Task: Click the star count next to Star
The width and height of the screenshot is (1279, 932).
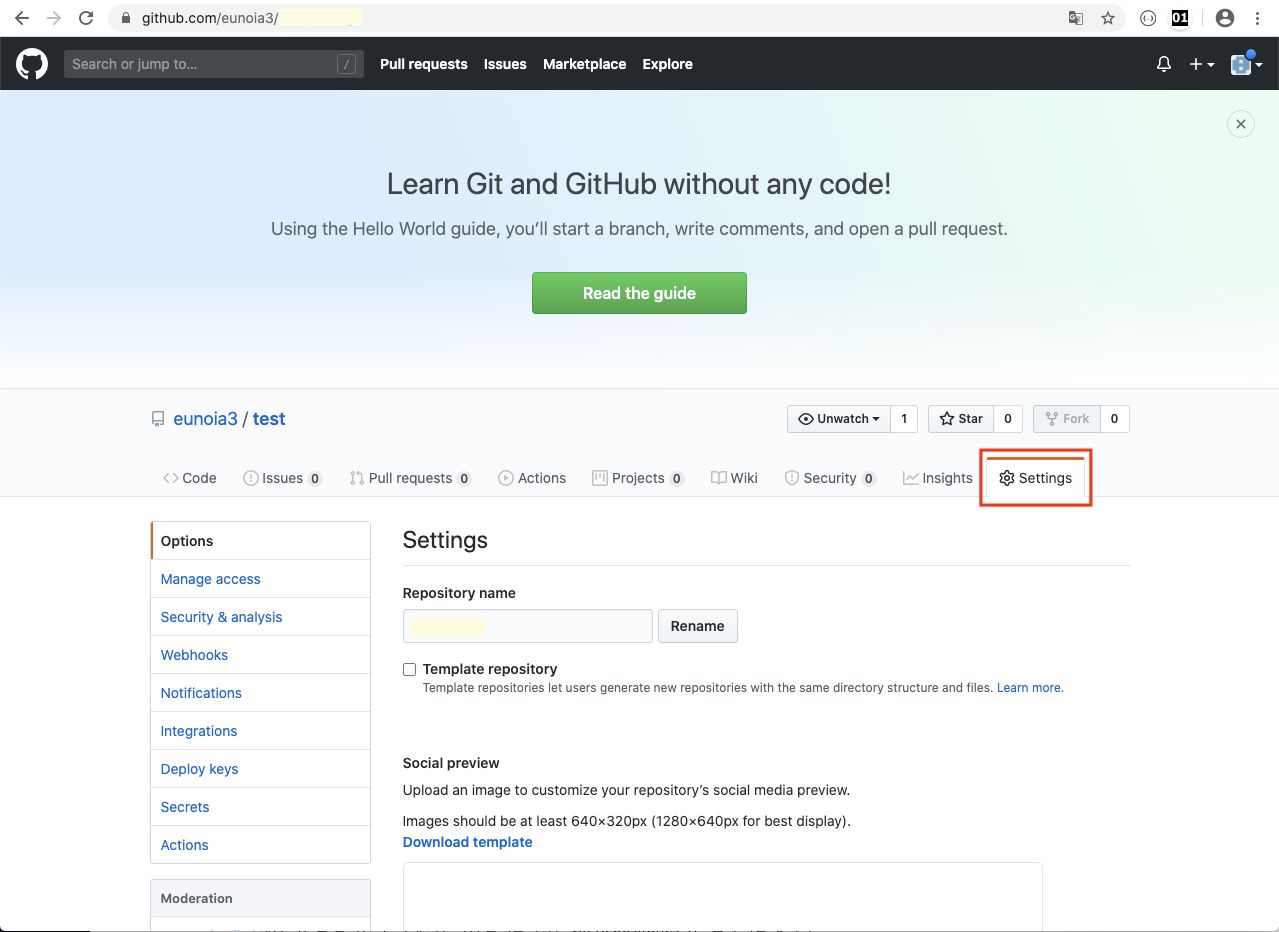Action: [x=1007, y=419]
